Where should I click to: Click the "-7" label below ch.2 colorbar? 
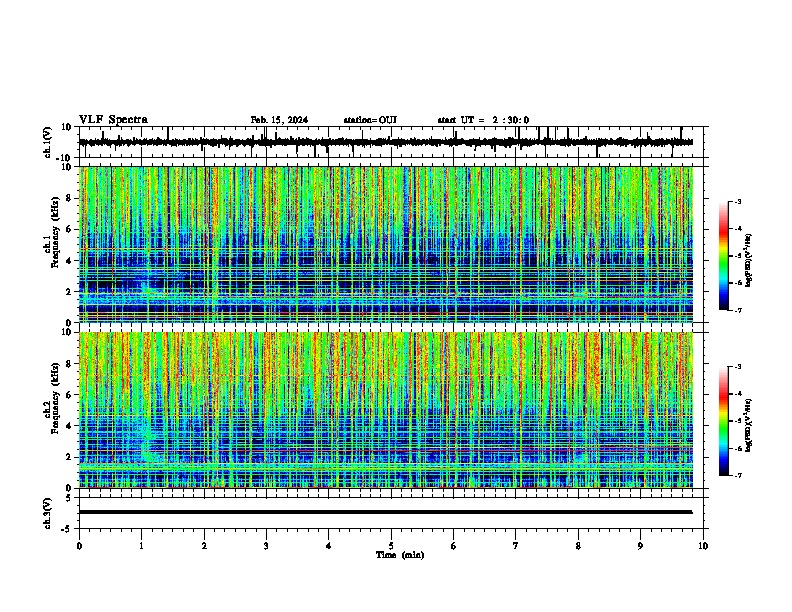(x=737, y=476)
